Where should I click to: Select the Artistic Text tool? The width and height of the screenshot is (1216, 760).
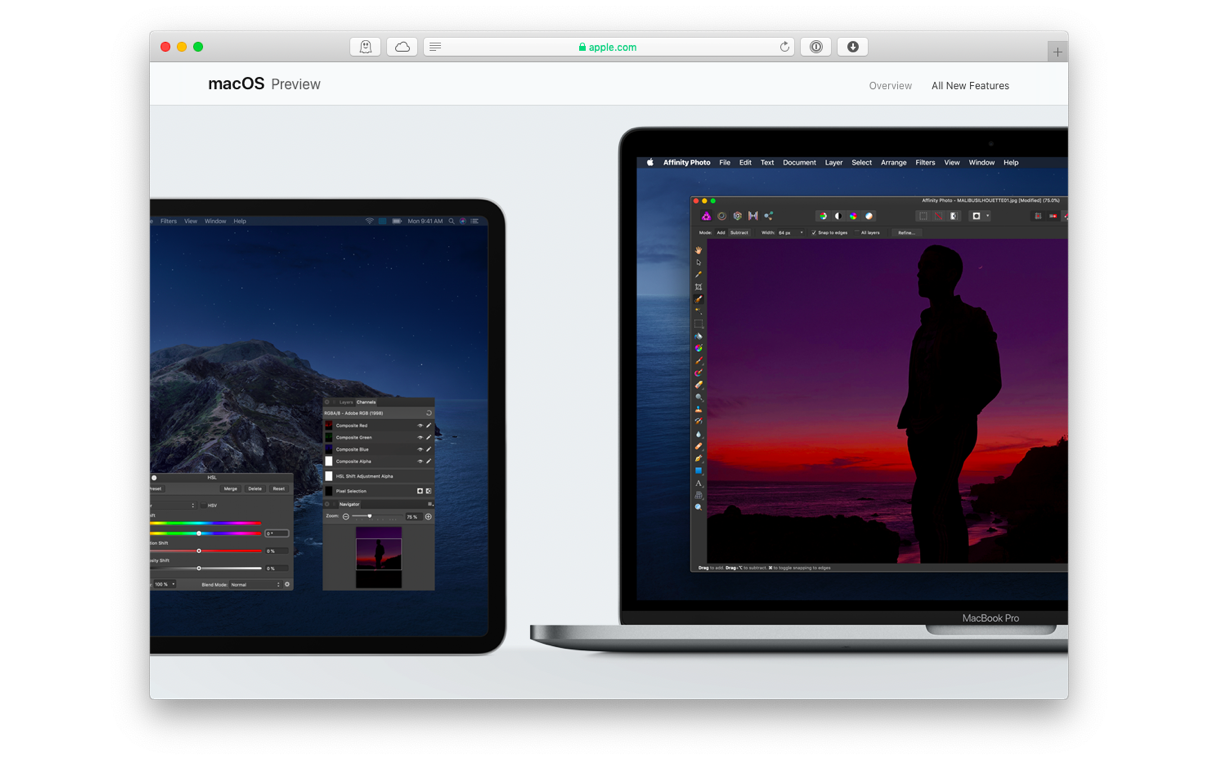tap(699, 482)
